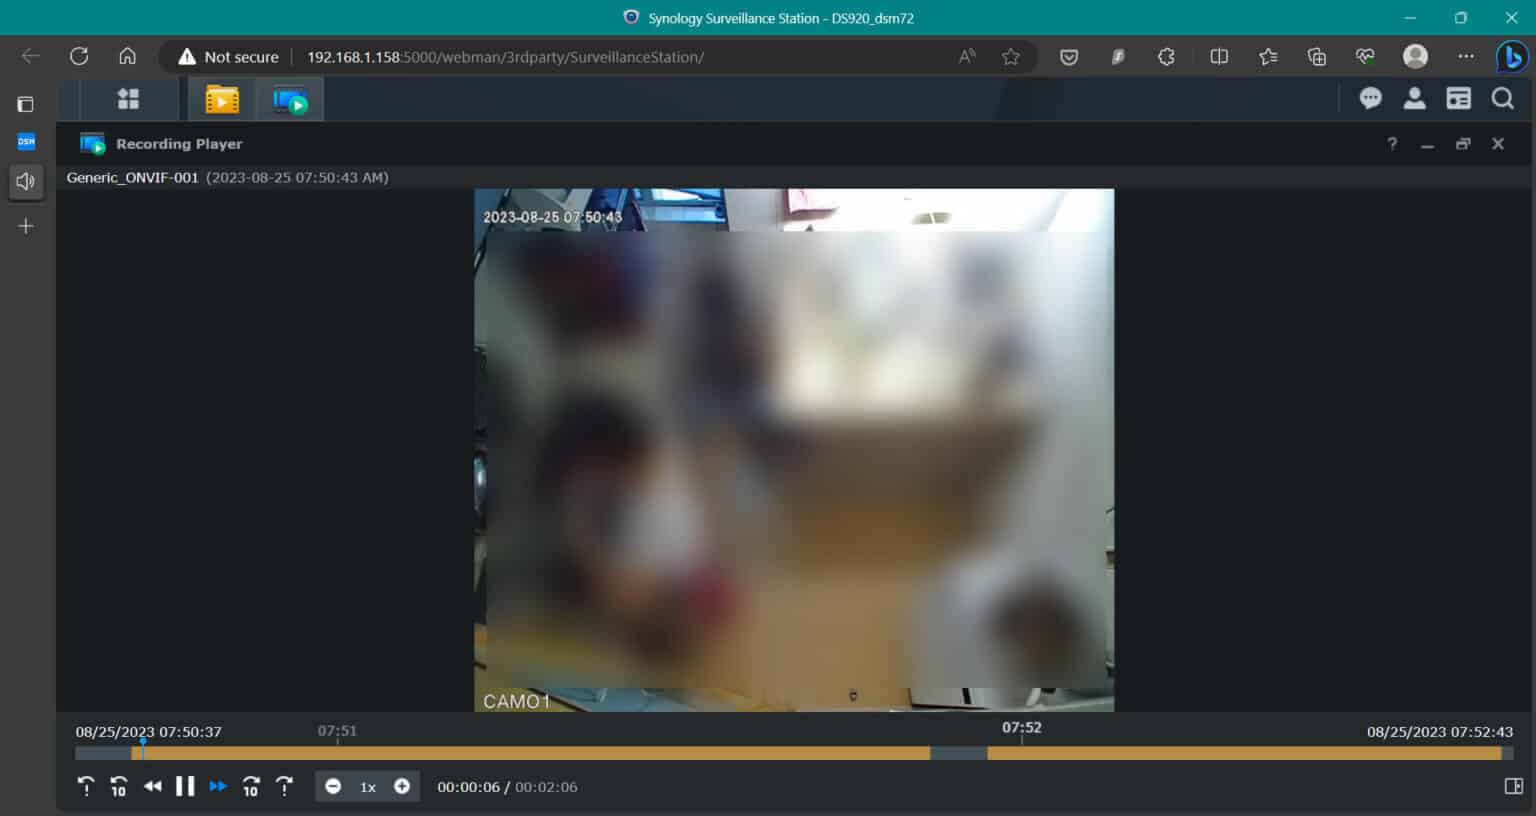This screenshot has height=816, width=1536.
Task: Open Recording Player help
Action: pos(1391,143)
